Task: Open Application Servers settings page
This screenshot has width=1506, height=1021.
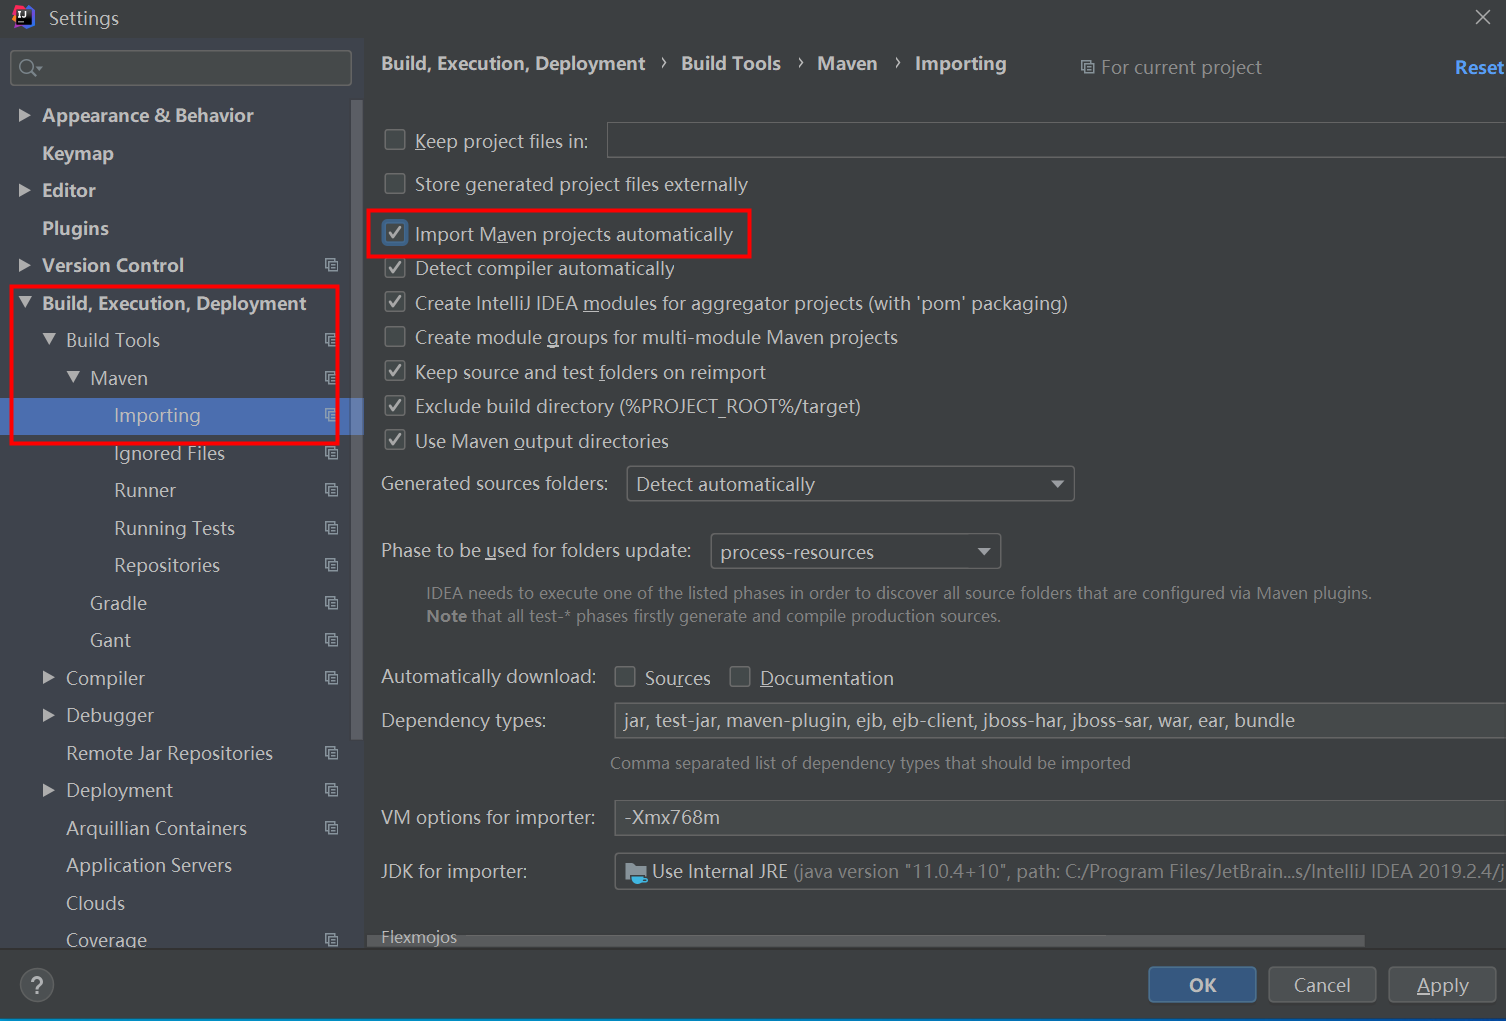Action: [x=149, y=865]
